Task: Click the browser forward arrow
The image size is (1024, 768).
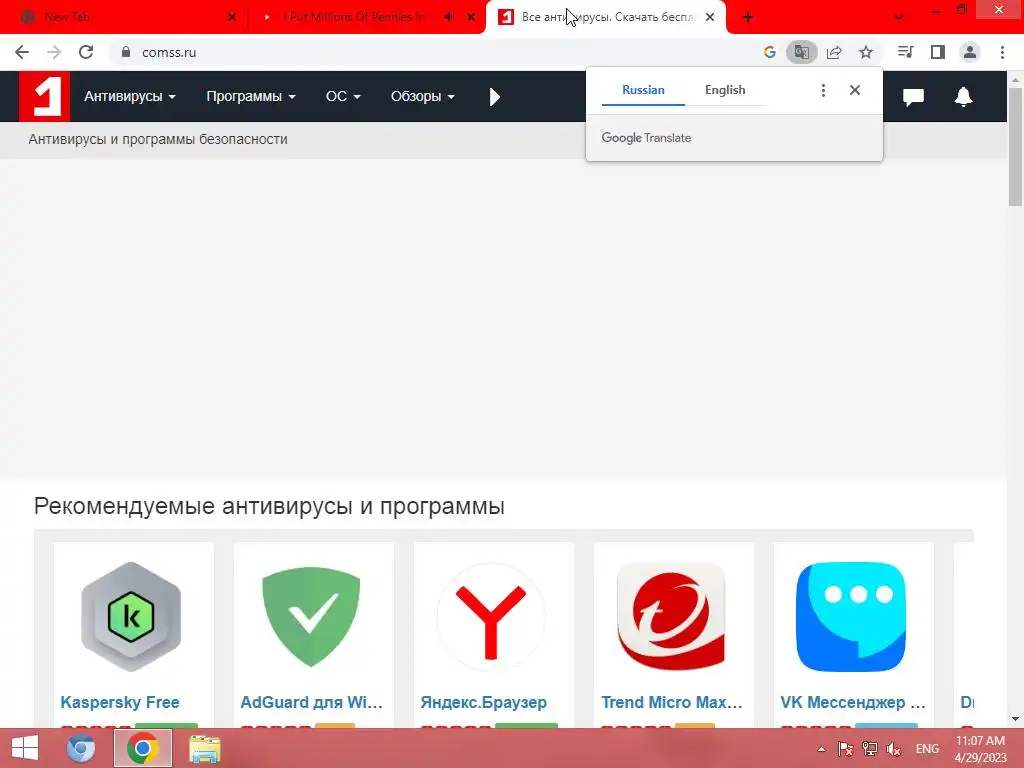Action: pos(54,52)
